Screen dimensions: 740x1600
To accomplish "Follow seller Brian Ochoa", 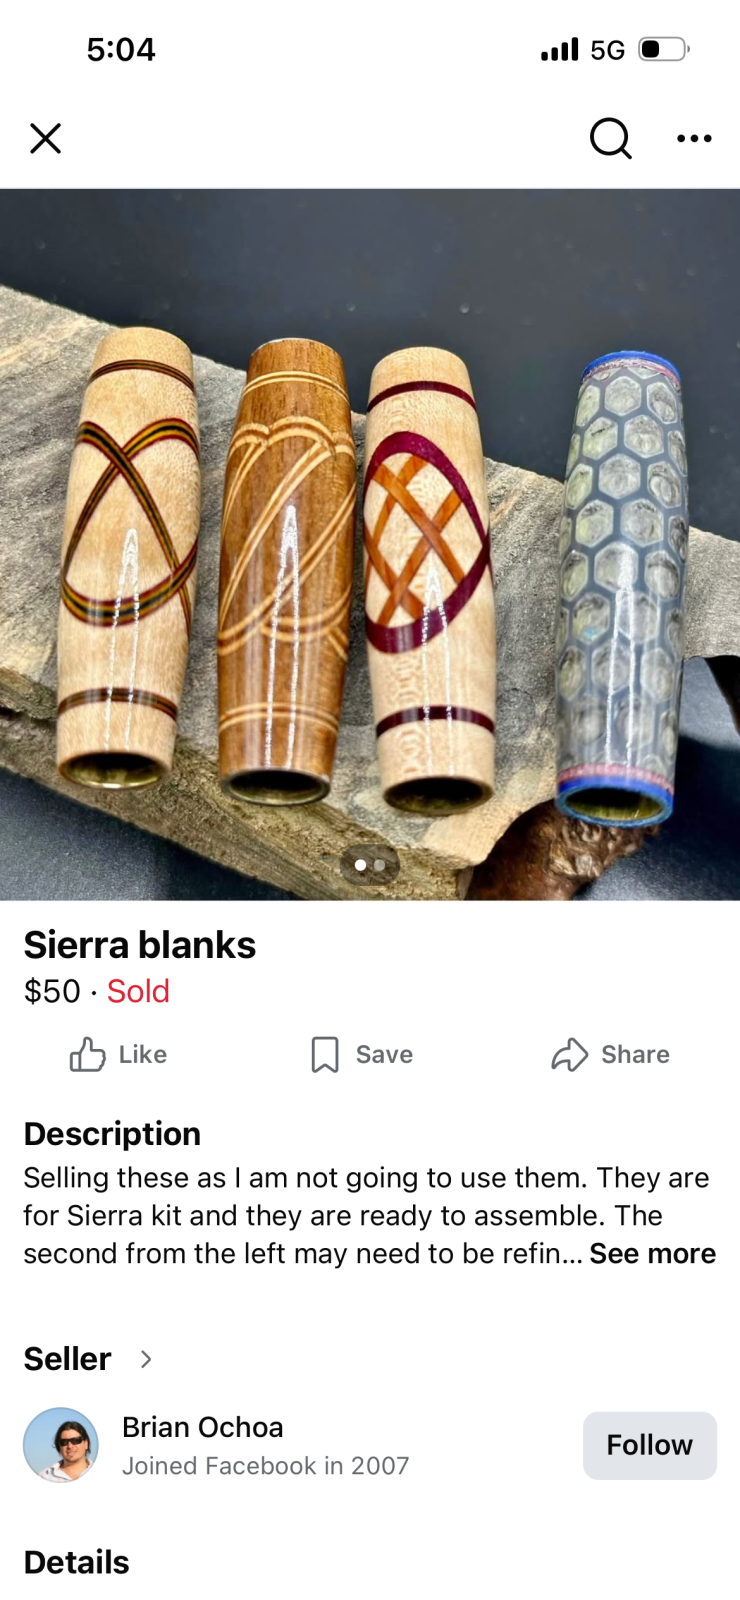I will pos(649,1445).
